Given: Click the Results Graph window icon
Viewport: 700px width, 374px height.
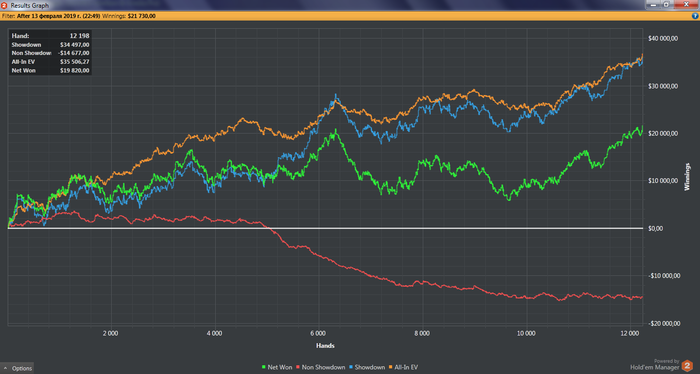Looking at the screenshot, I should click(x=4, y=5).
